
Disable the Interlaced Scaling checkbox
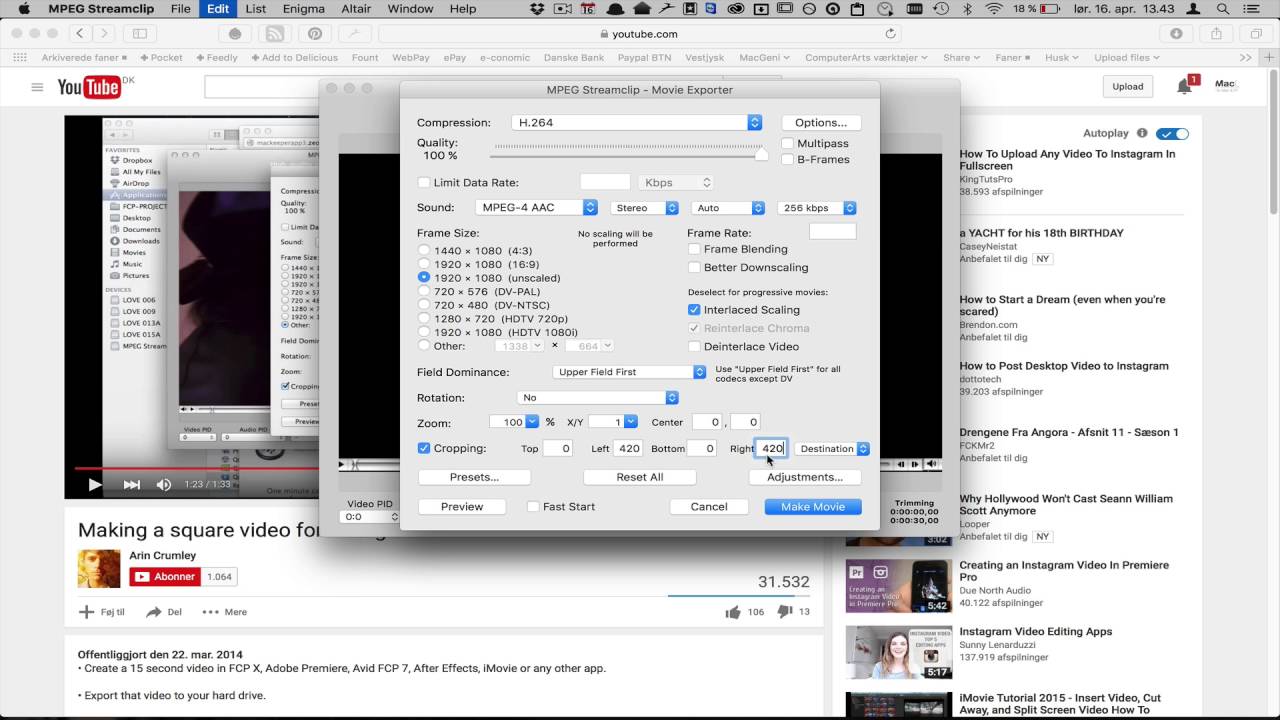click(x=694, y=310)
